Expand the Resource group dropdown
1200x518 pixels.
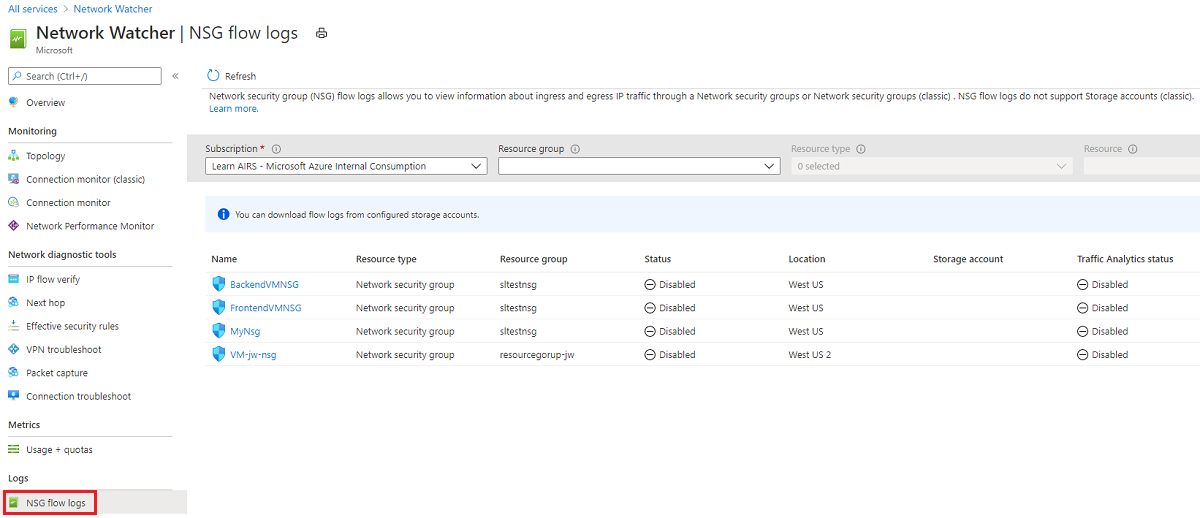pyautogui.click(x=639, y=166)
